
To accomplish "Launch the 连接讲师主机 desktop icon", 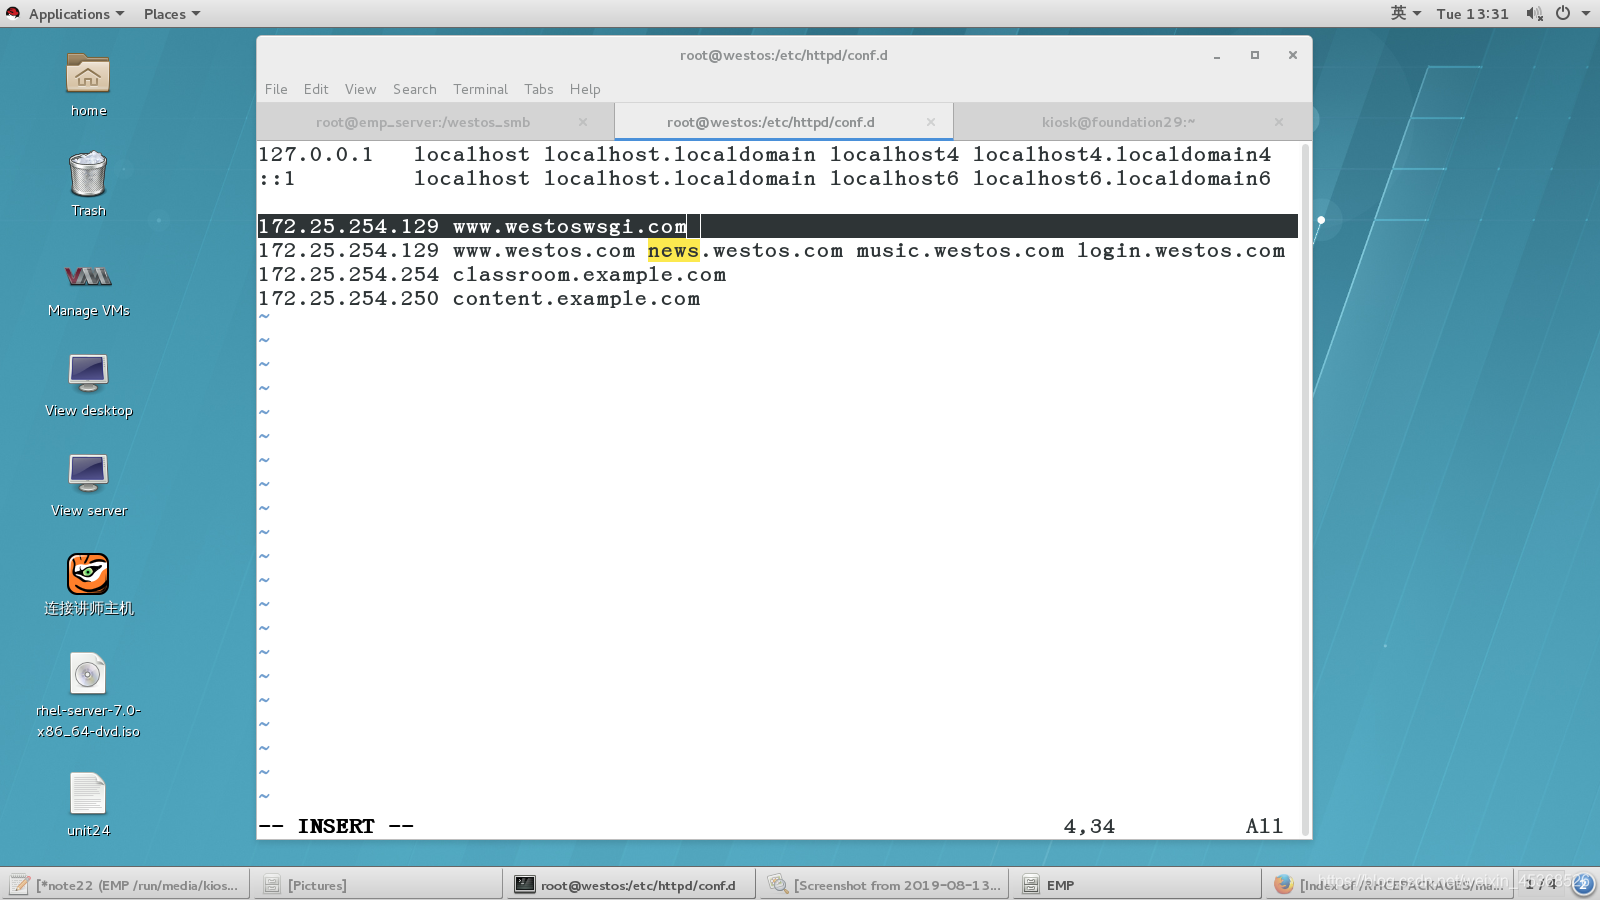I will [x=88, y=574].
